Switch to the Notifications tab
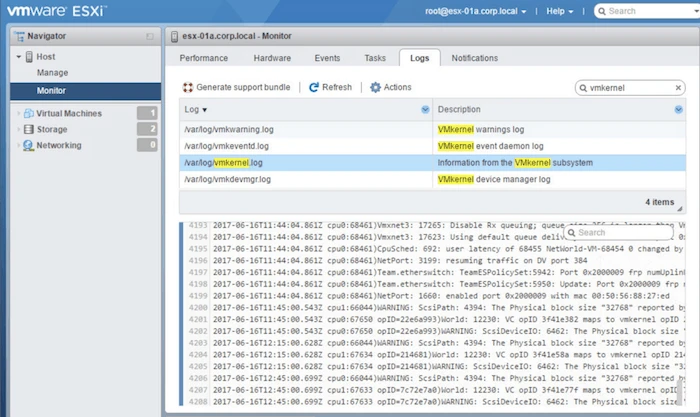 [x=475, y=58]
